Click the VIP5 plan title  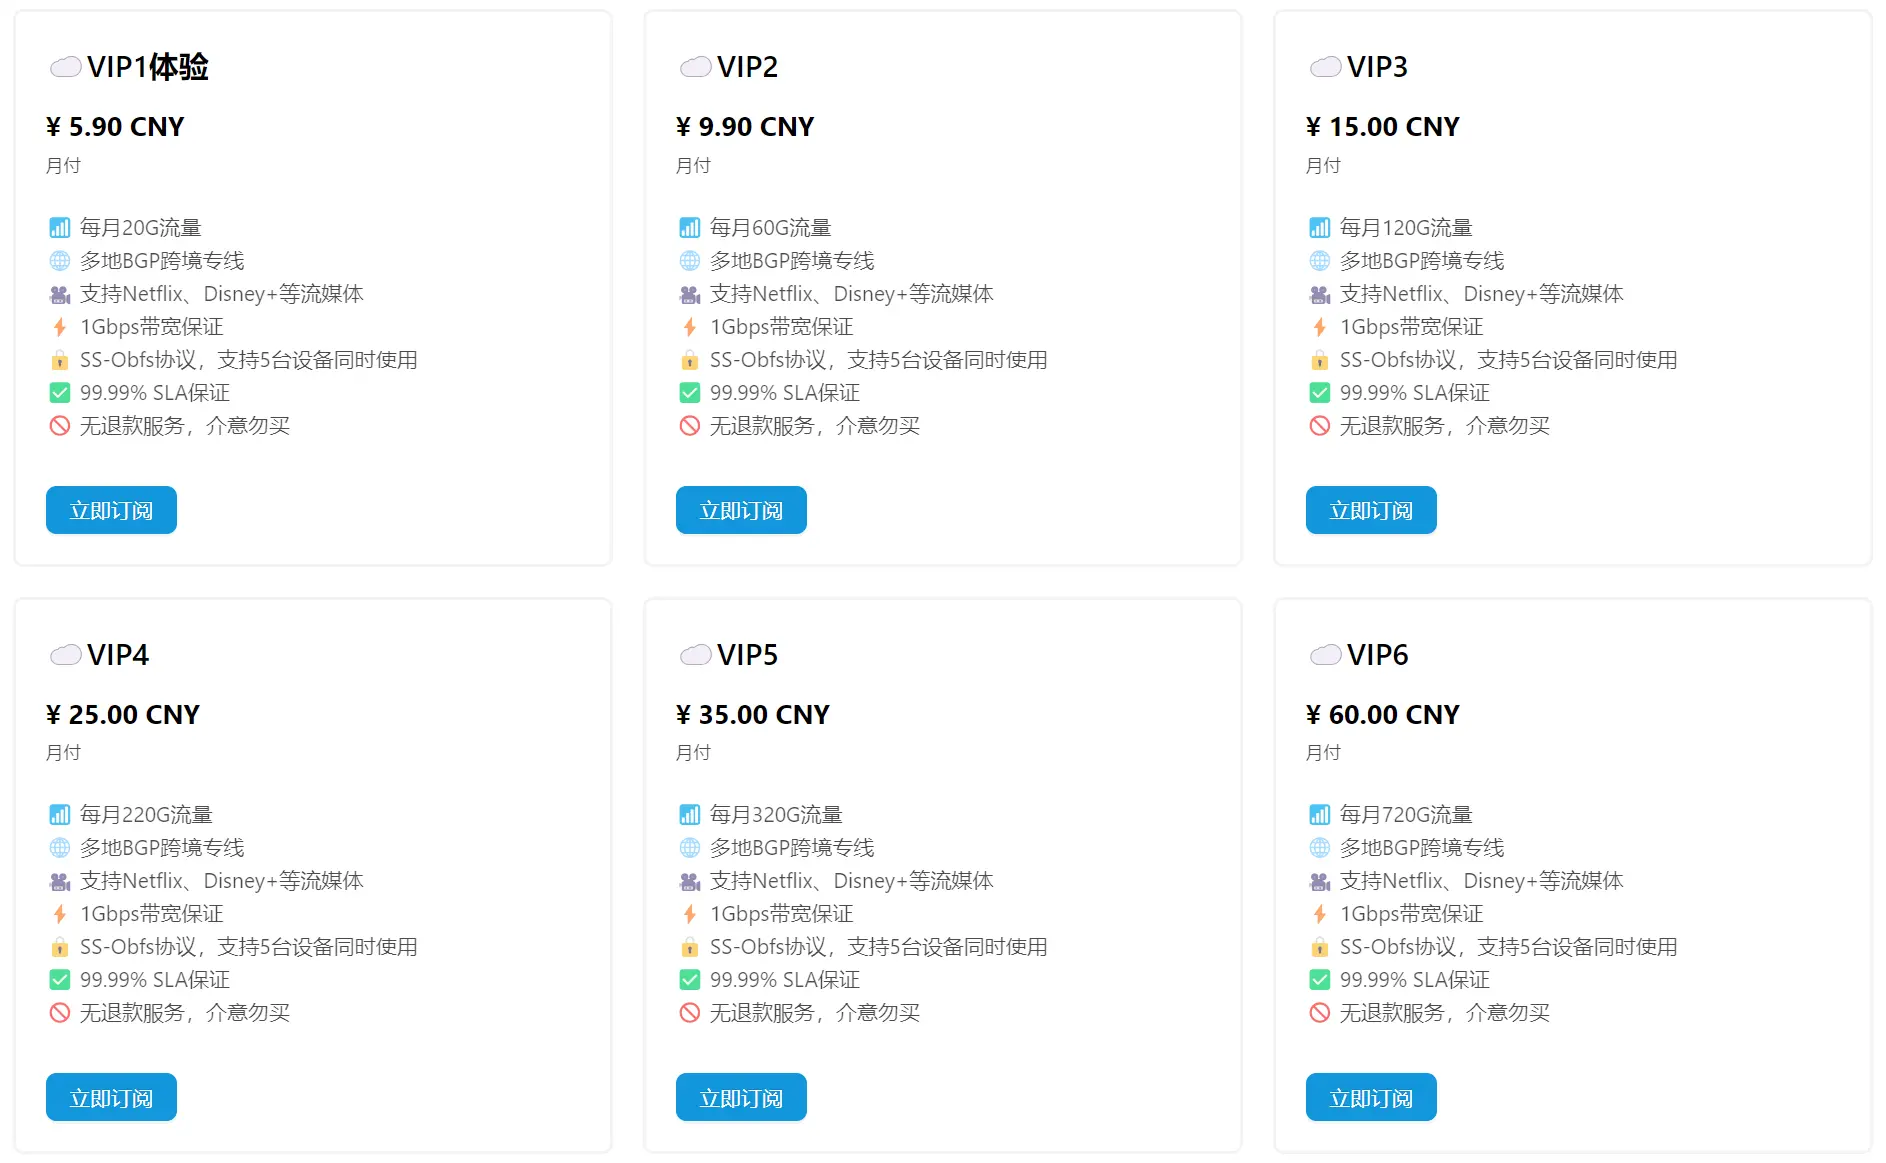pyautogui.click(x=747, y=655)
